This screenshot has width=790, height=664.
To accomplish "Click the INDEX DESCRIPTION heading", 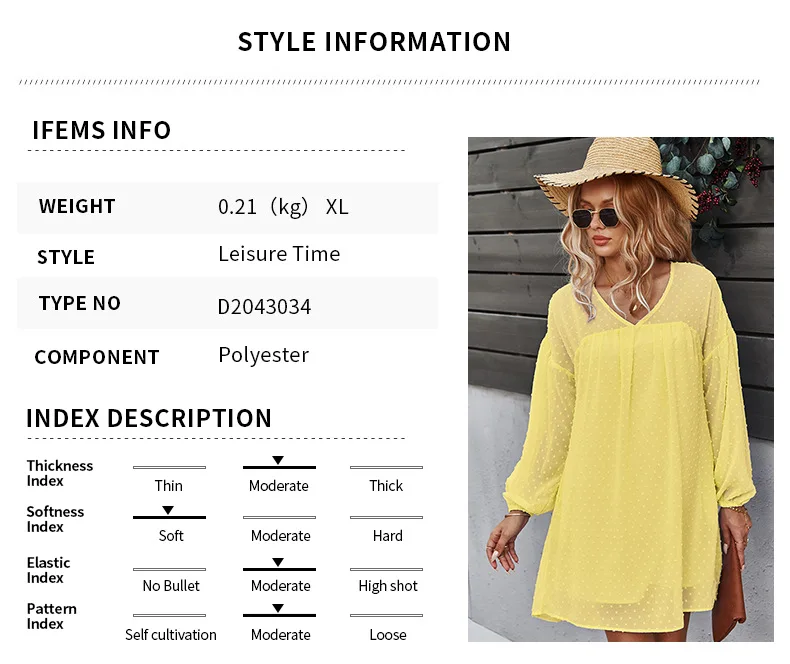I will point(149,418).
